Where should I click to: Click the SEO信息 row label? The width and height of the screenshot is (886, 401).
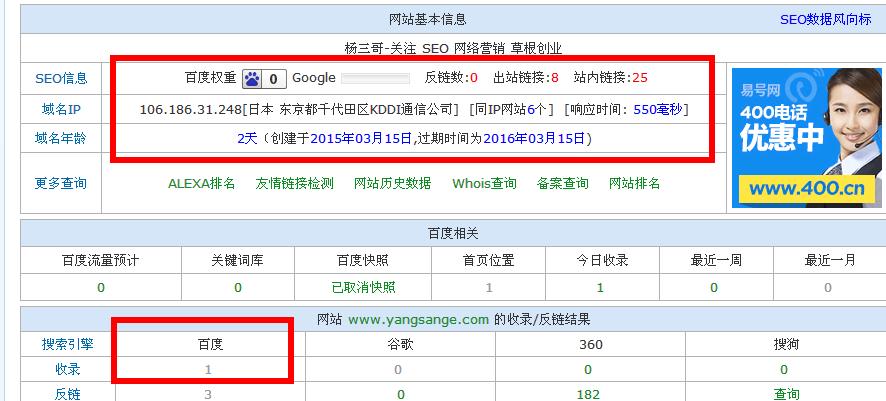(61, 79)
